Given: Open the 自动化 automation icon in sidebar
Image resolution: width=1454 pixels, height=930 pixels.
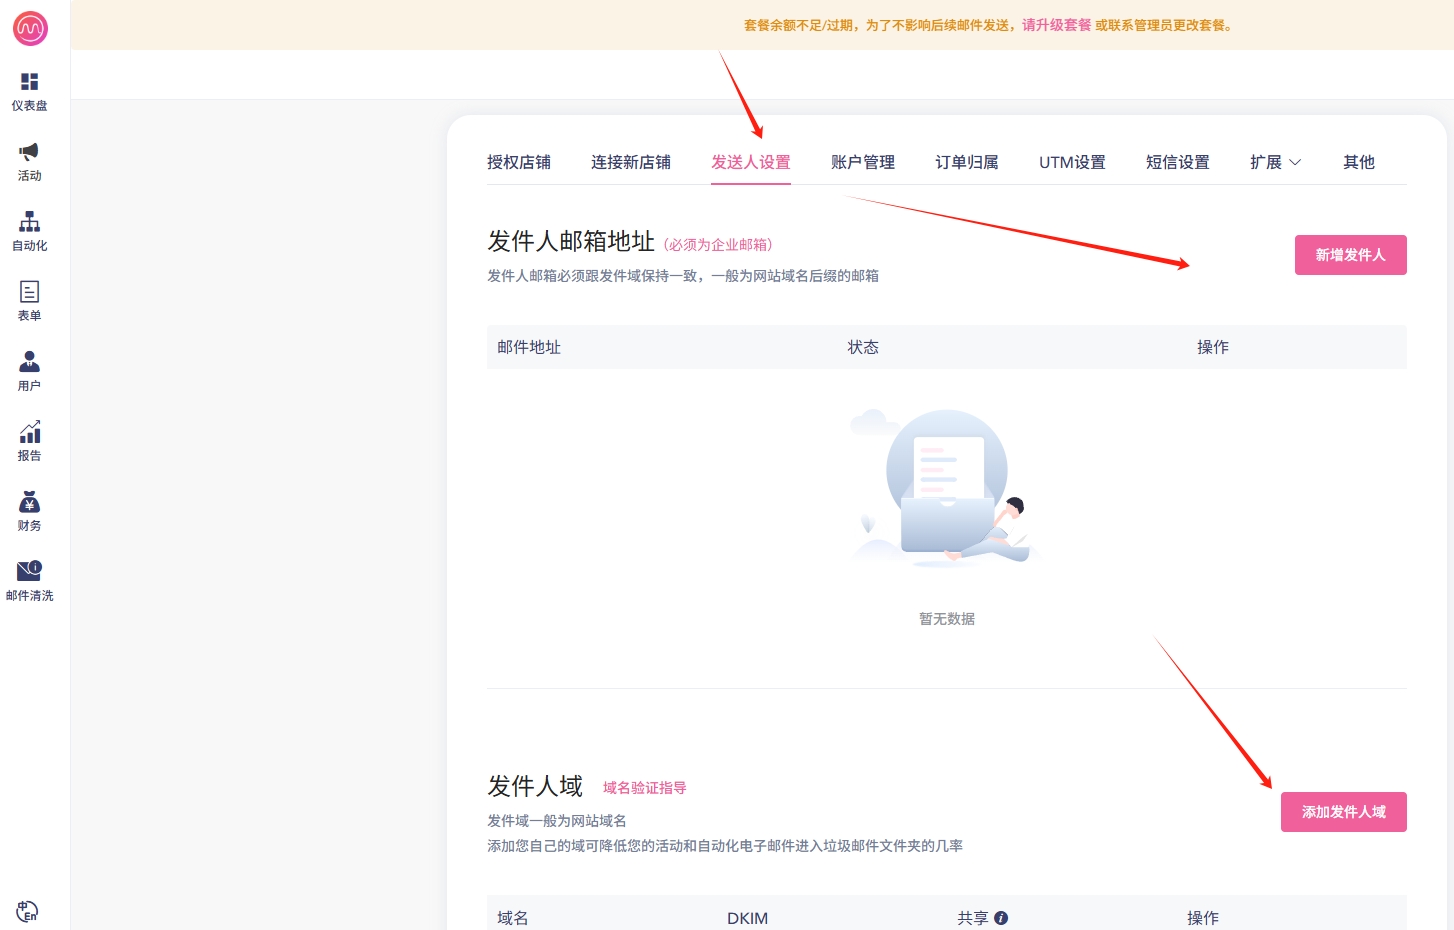Looking at the screenshot, I should pyautogui.click(x=30, y=222).
